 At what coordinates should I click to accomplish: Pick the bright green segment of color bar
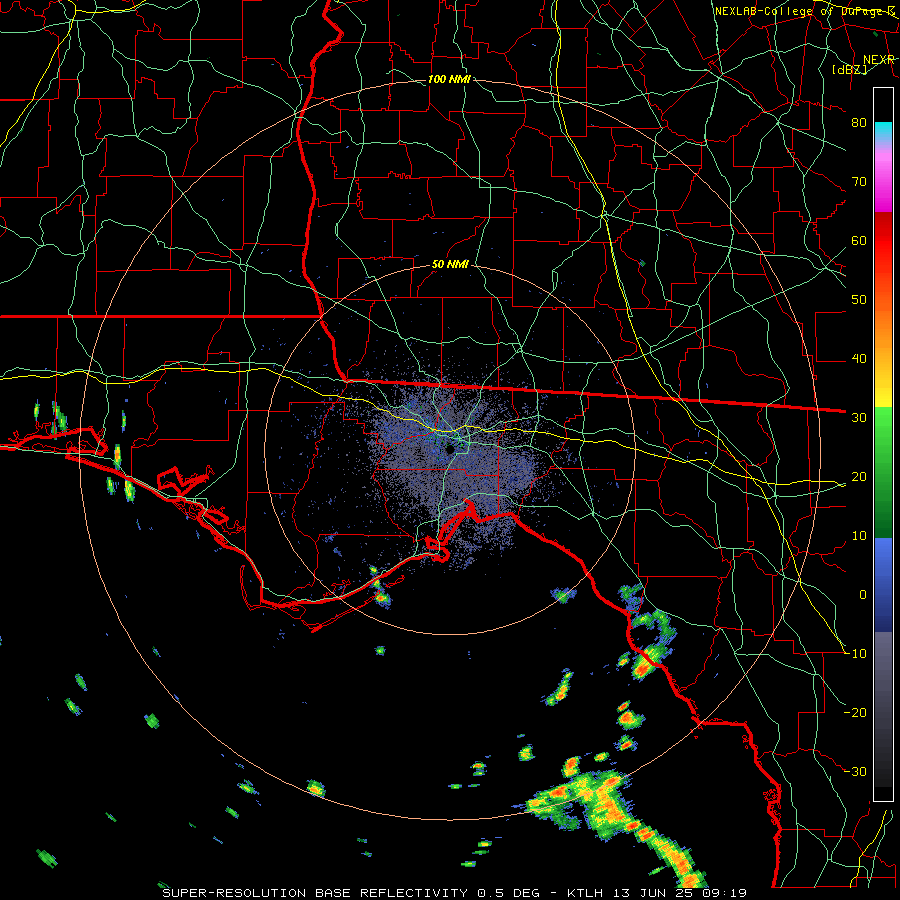coord(883,430)
